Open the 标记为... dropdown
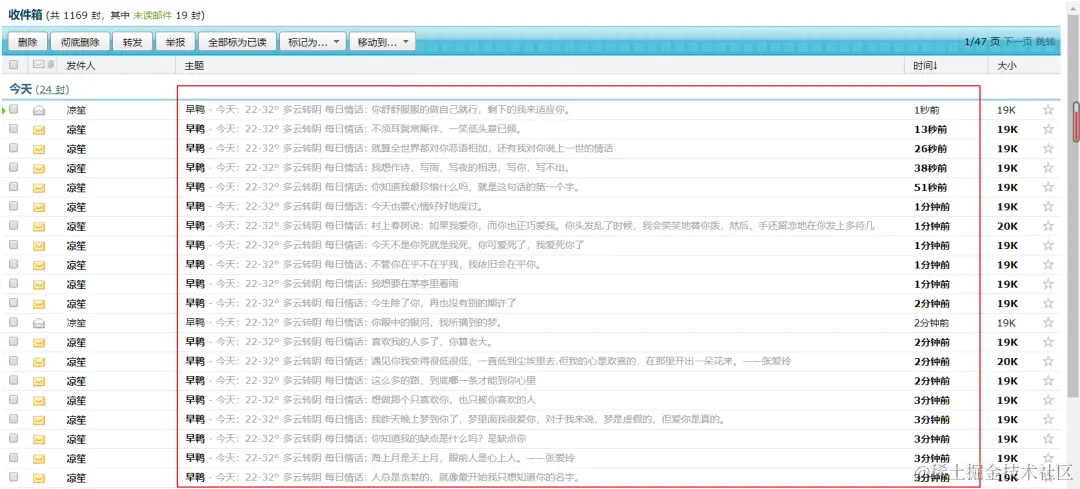Image resolution: width=1080 pixels, height=489 pixels. 312,42
